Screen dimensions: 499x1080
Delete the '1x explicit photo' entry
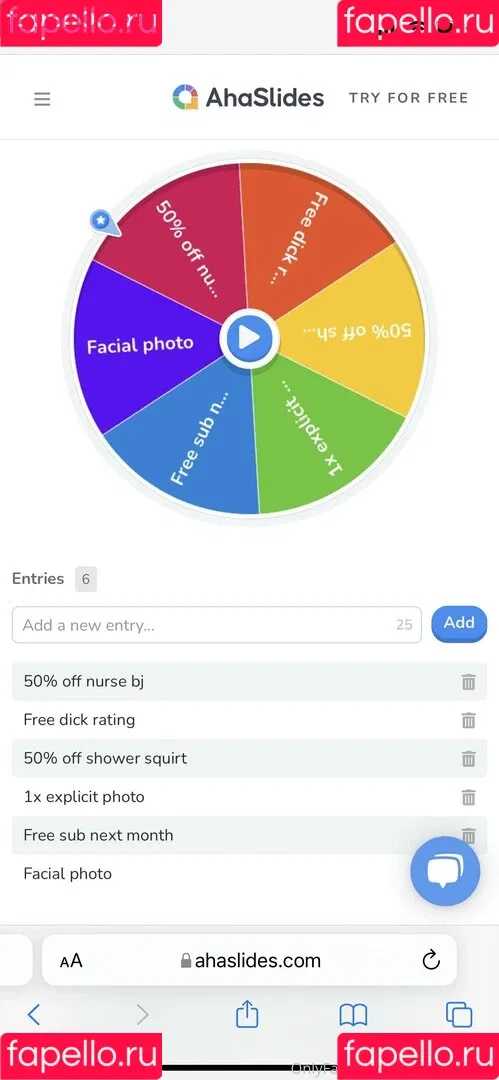coord(469,798)
